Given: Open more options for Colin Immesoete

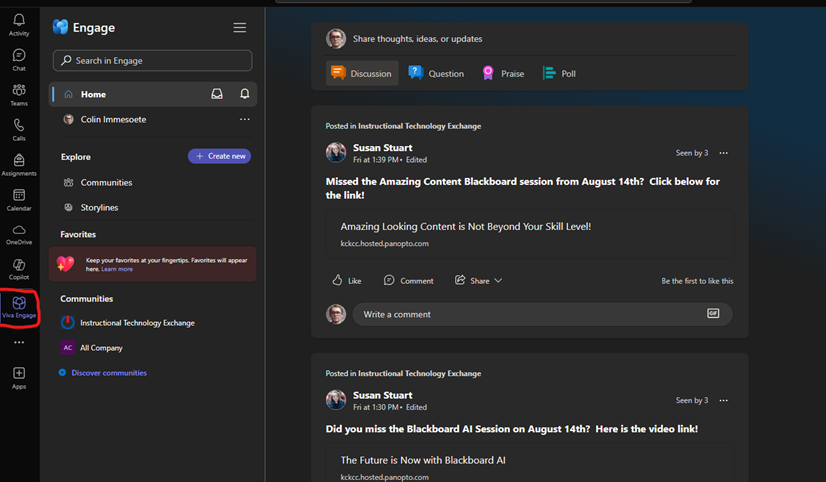Looking at the screenshot, I should point(244,119).
